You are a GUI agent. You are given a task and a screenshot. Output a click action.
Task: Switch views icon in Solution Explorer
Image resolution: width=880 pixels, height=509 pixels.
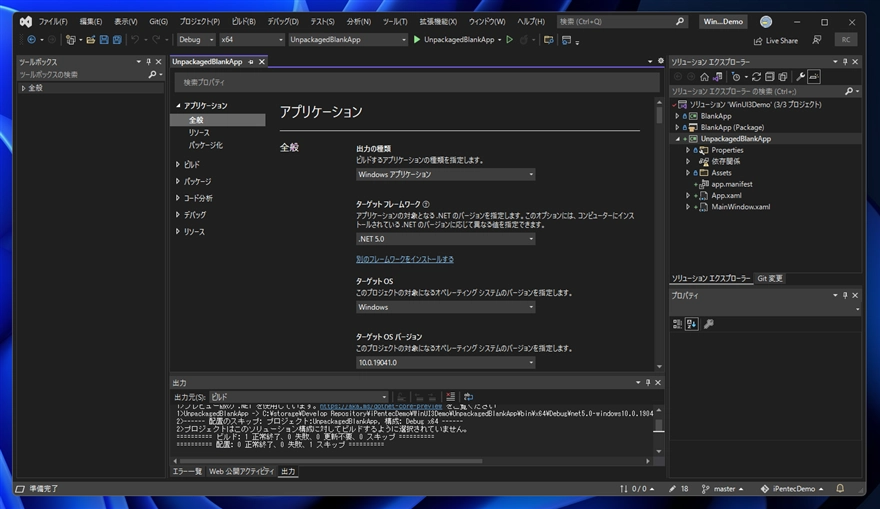[x=718, y=77]
